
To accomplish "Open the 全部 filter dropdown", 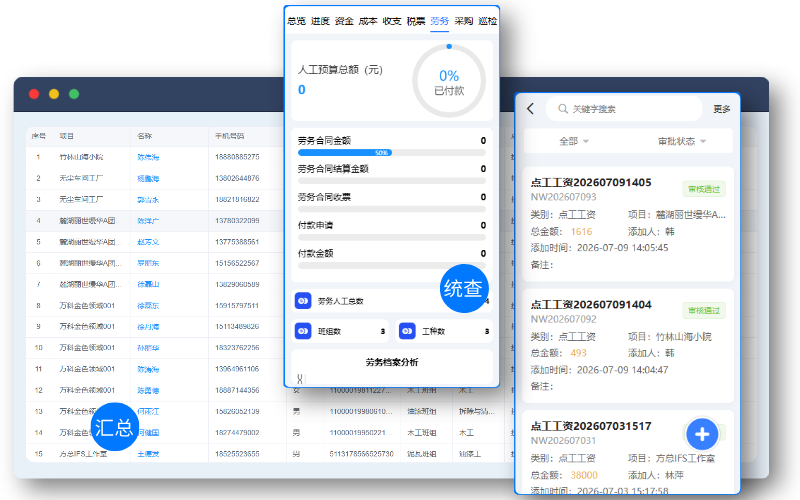I will (574, 141).
